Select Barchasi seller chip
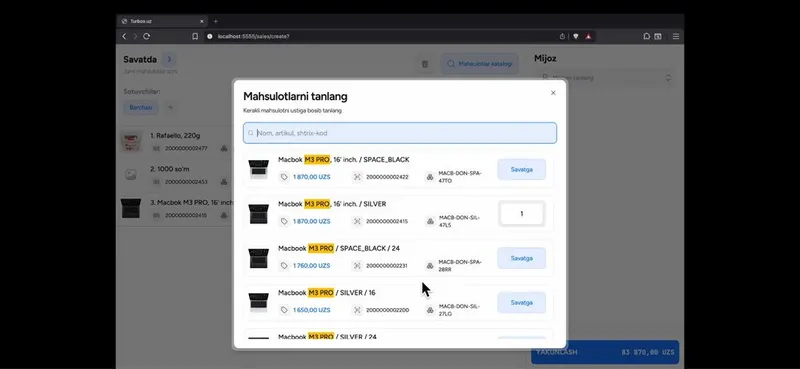 (x=141, y=108)
